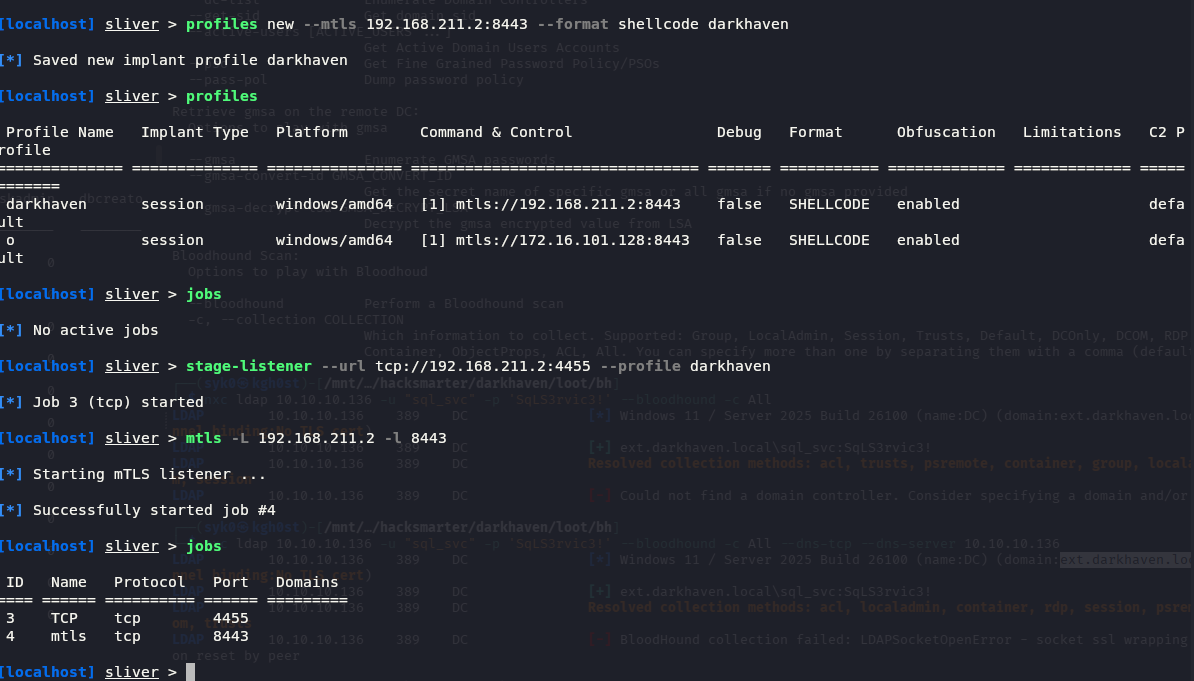The width and height of the screenshot is (1194, 681).
Task: Select the 'o' profile name cell
Action: (x=10, y=240)
